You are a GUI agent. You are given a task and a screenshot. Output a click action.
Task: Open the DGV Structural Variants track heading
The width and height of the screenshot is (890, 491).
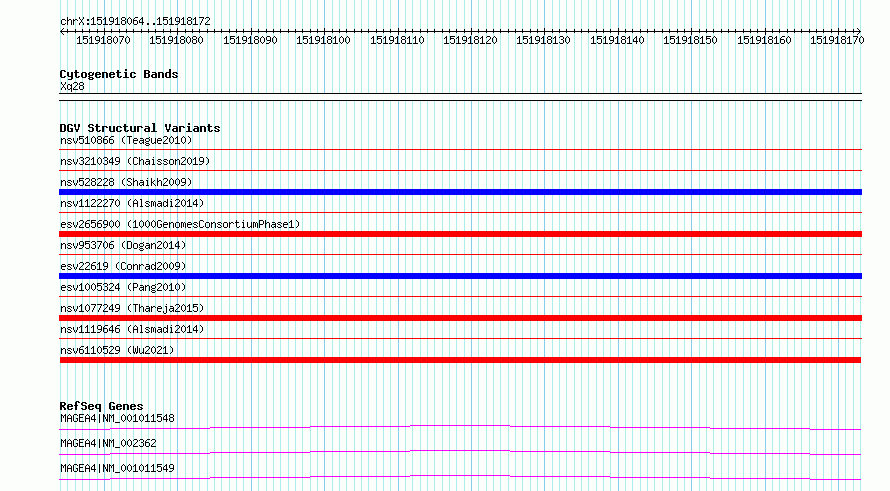coord(140,128)
